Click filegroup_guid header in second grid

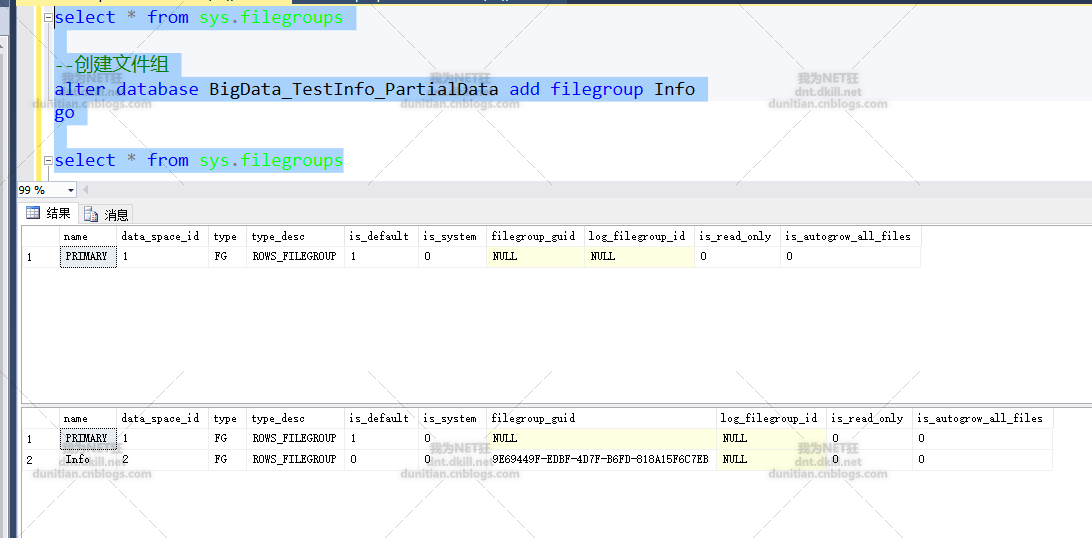coord(601,418)
